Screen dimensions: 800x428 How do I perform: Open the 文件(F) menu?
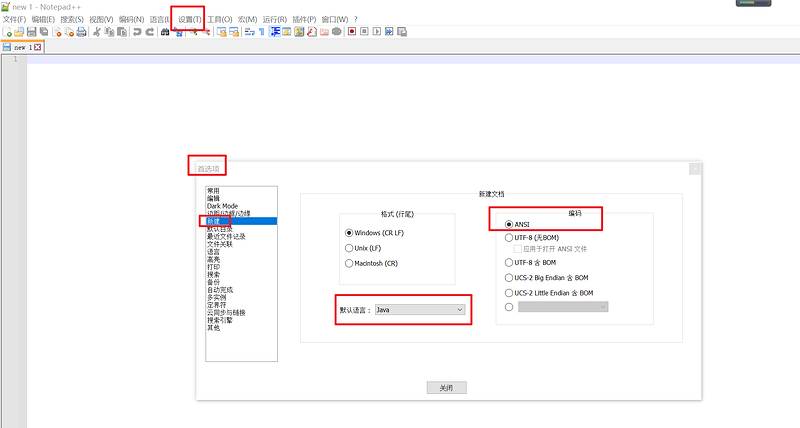coord(14,19)
